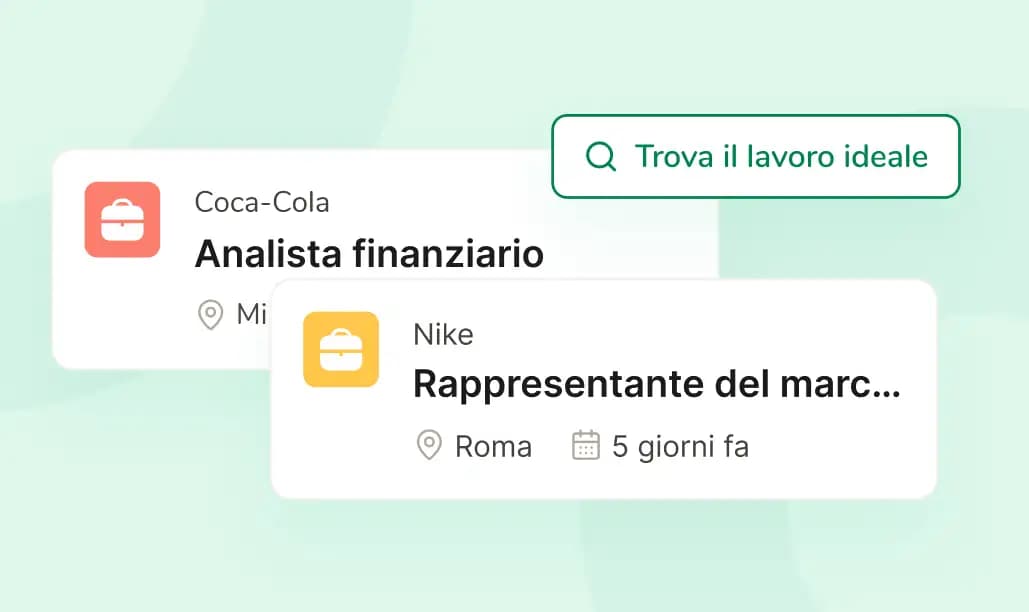1029x612 pixels.
Task: Open the 'Rappresentante del marc...' job title
Action: pos(657,384)
